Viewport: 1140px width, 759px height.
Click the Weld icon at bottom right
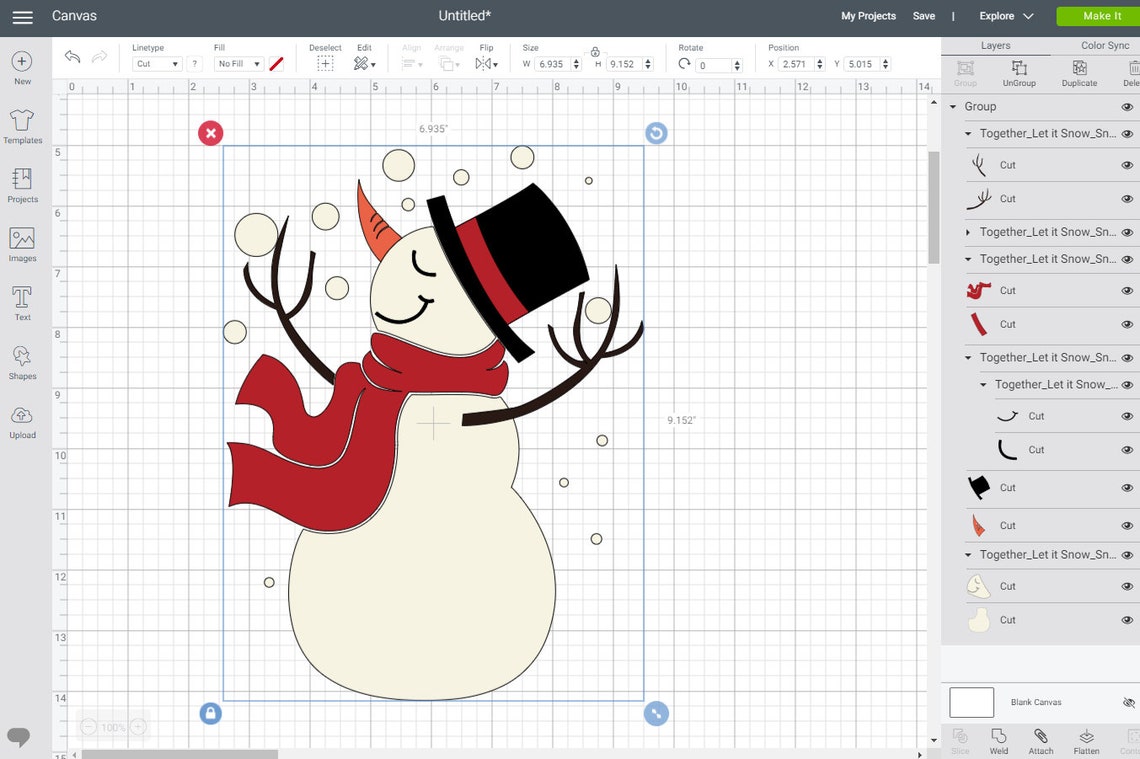pyautogui.click(x=998, y=742)
